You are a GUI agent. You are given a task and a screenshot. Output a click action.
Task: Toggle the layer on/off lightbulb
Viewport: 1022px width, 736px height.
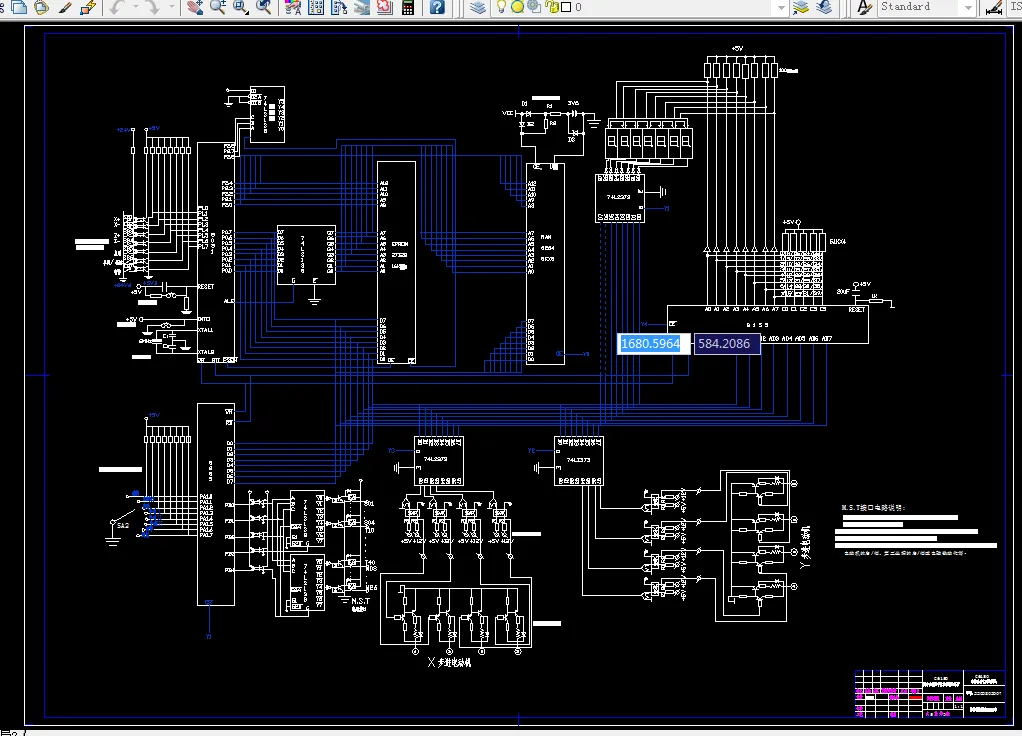[x=501, y=7]
